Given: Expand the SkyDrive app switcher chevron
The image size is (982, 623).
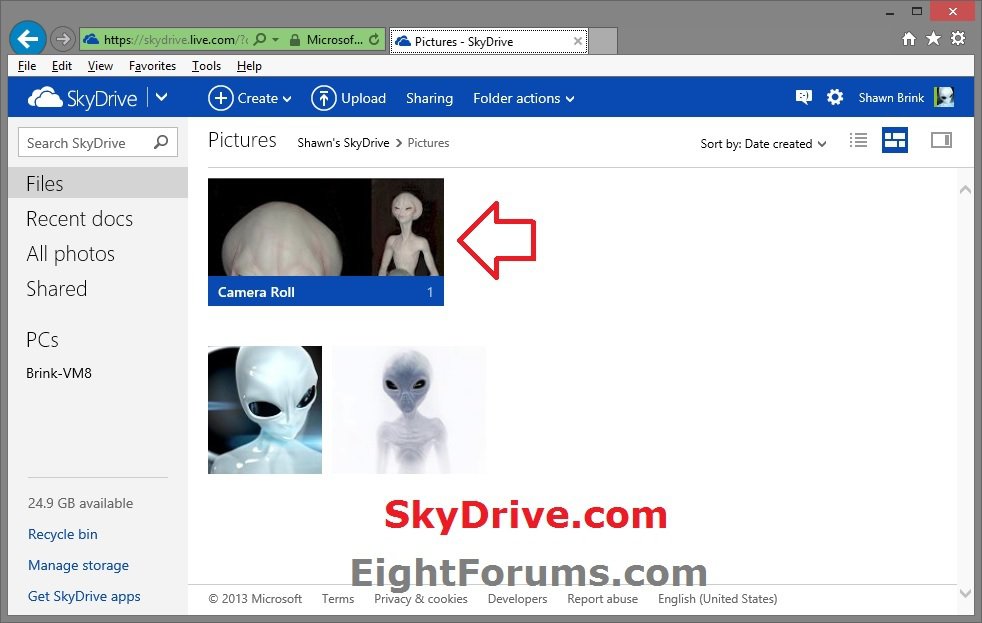Looking at the screenshot, I should [162, 97].
